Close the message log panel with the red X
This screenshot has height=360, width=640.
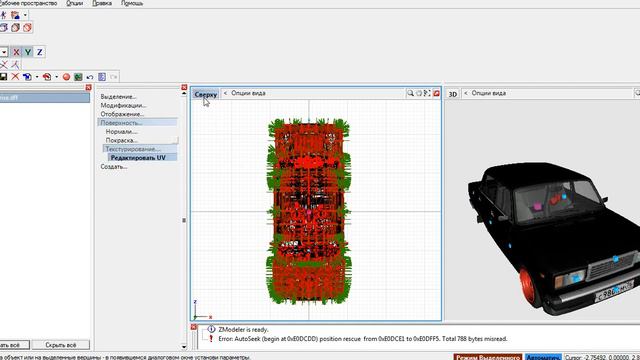tap(194, 327)
